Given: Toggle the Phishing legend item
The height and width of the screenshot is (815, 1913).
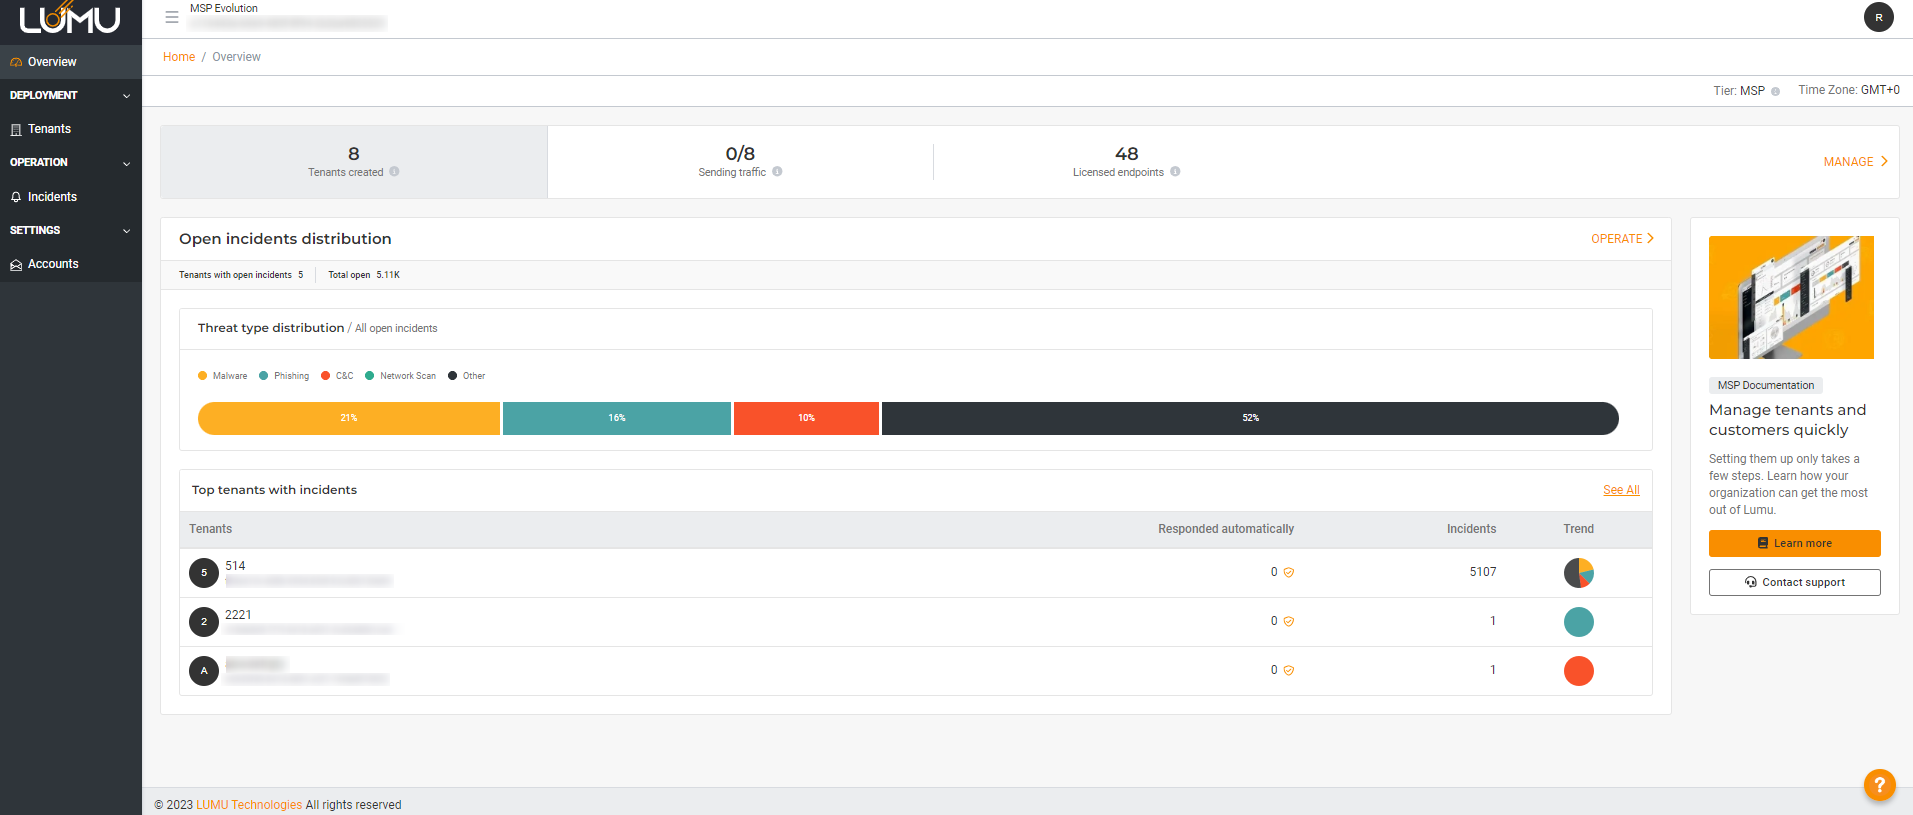Looking at the screenshot, I should [x=284, y=376].
